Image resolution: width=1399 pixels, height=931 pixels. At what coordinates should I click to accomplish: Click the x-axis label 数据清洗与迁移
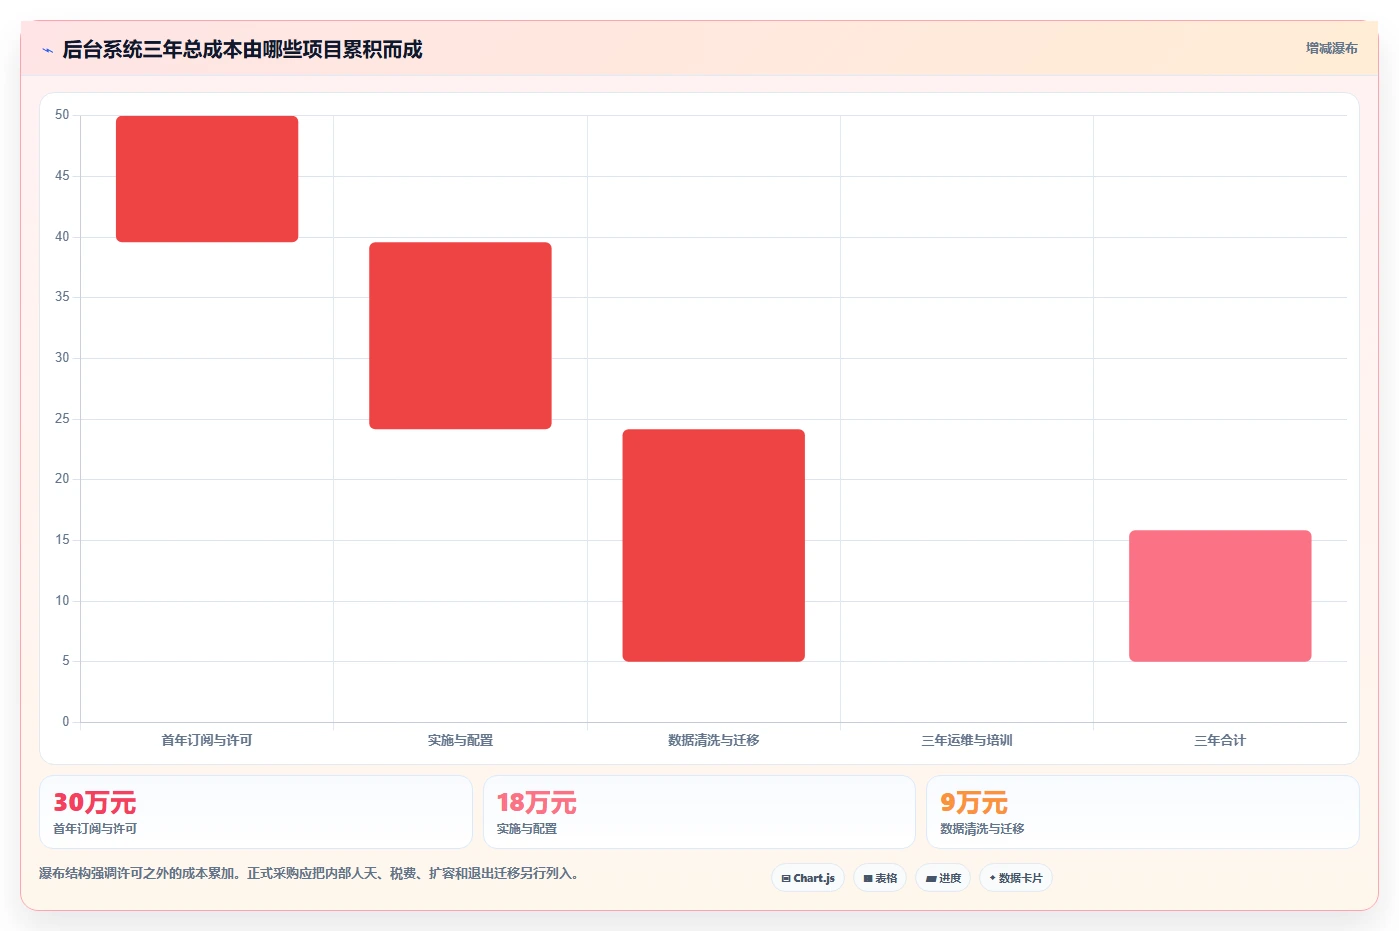tap(713, 740)
